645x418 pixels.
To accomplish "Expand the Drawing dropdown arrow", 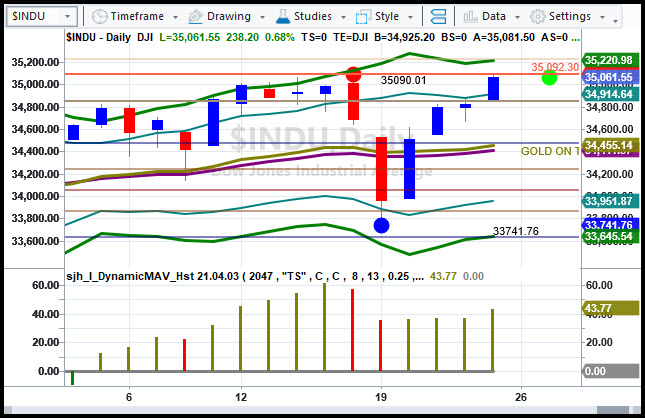I will point(262,17).
